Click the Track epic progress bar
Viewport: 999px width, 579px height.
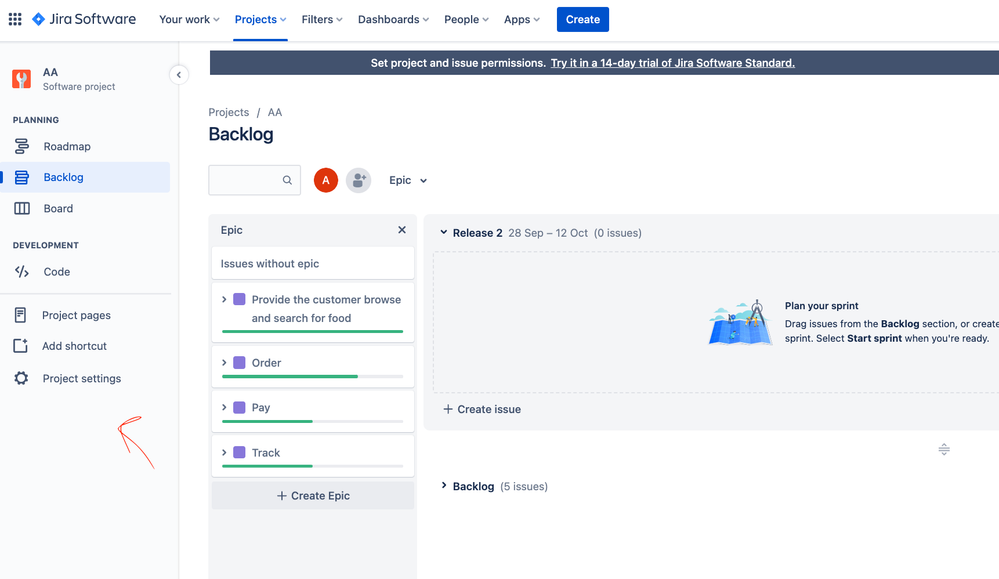(313, 466)
